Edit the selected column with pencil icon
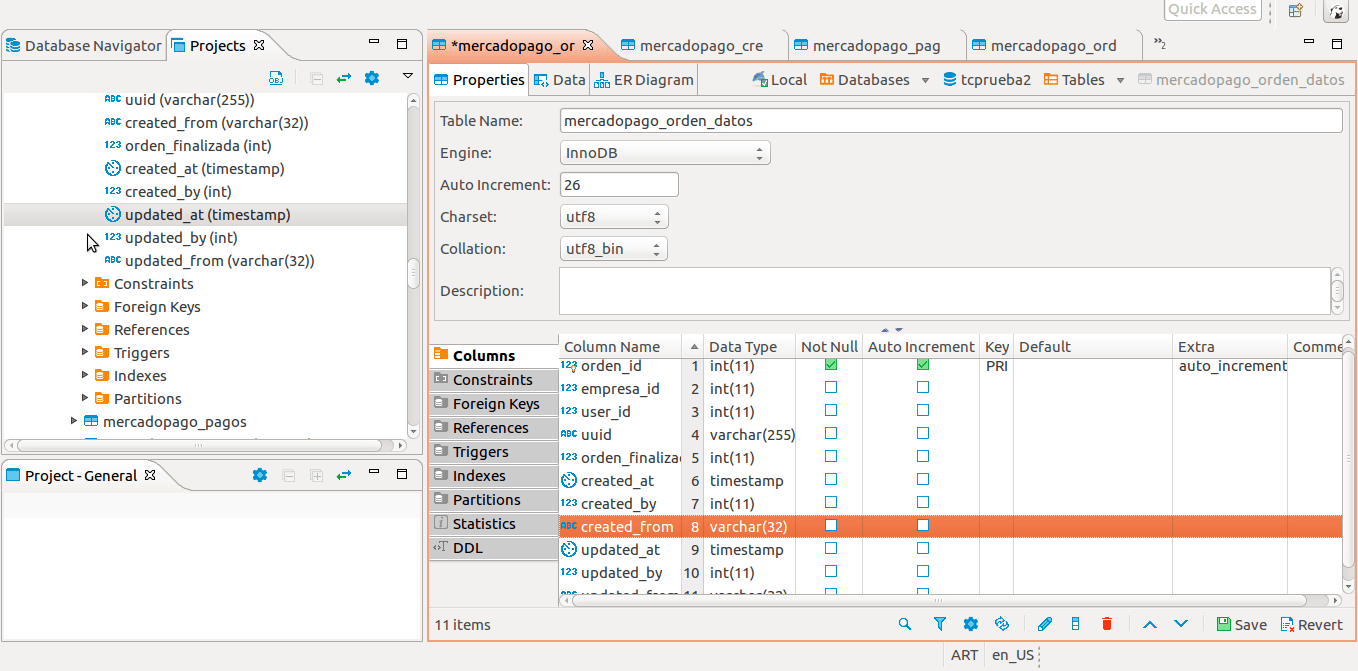Image resolution: width=1358 pixels, height=671 pixels. [1045, 624]
